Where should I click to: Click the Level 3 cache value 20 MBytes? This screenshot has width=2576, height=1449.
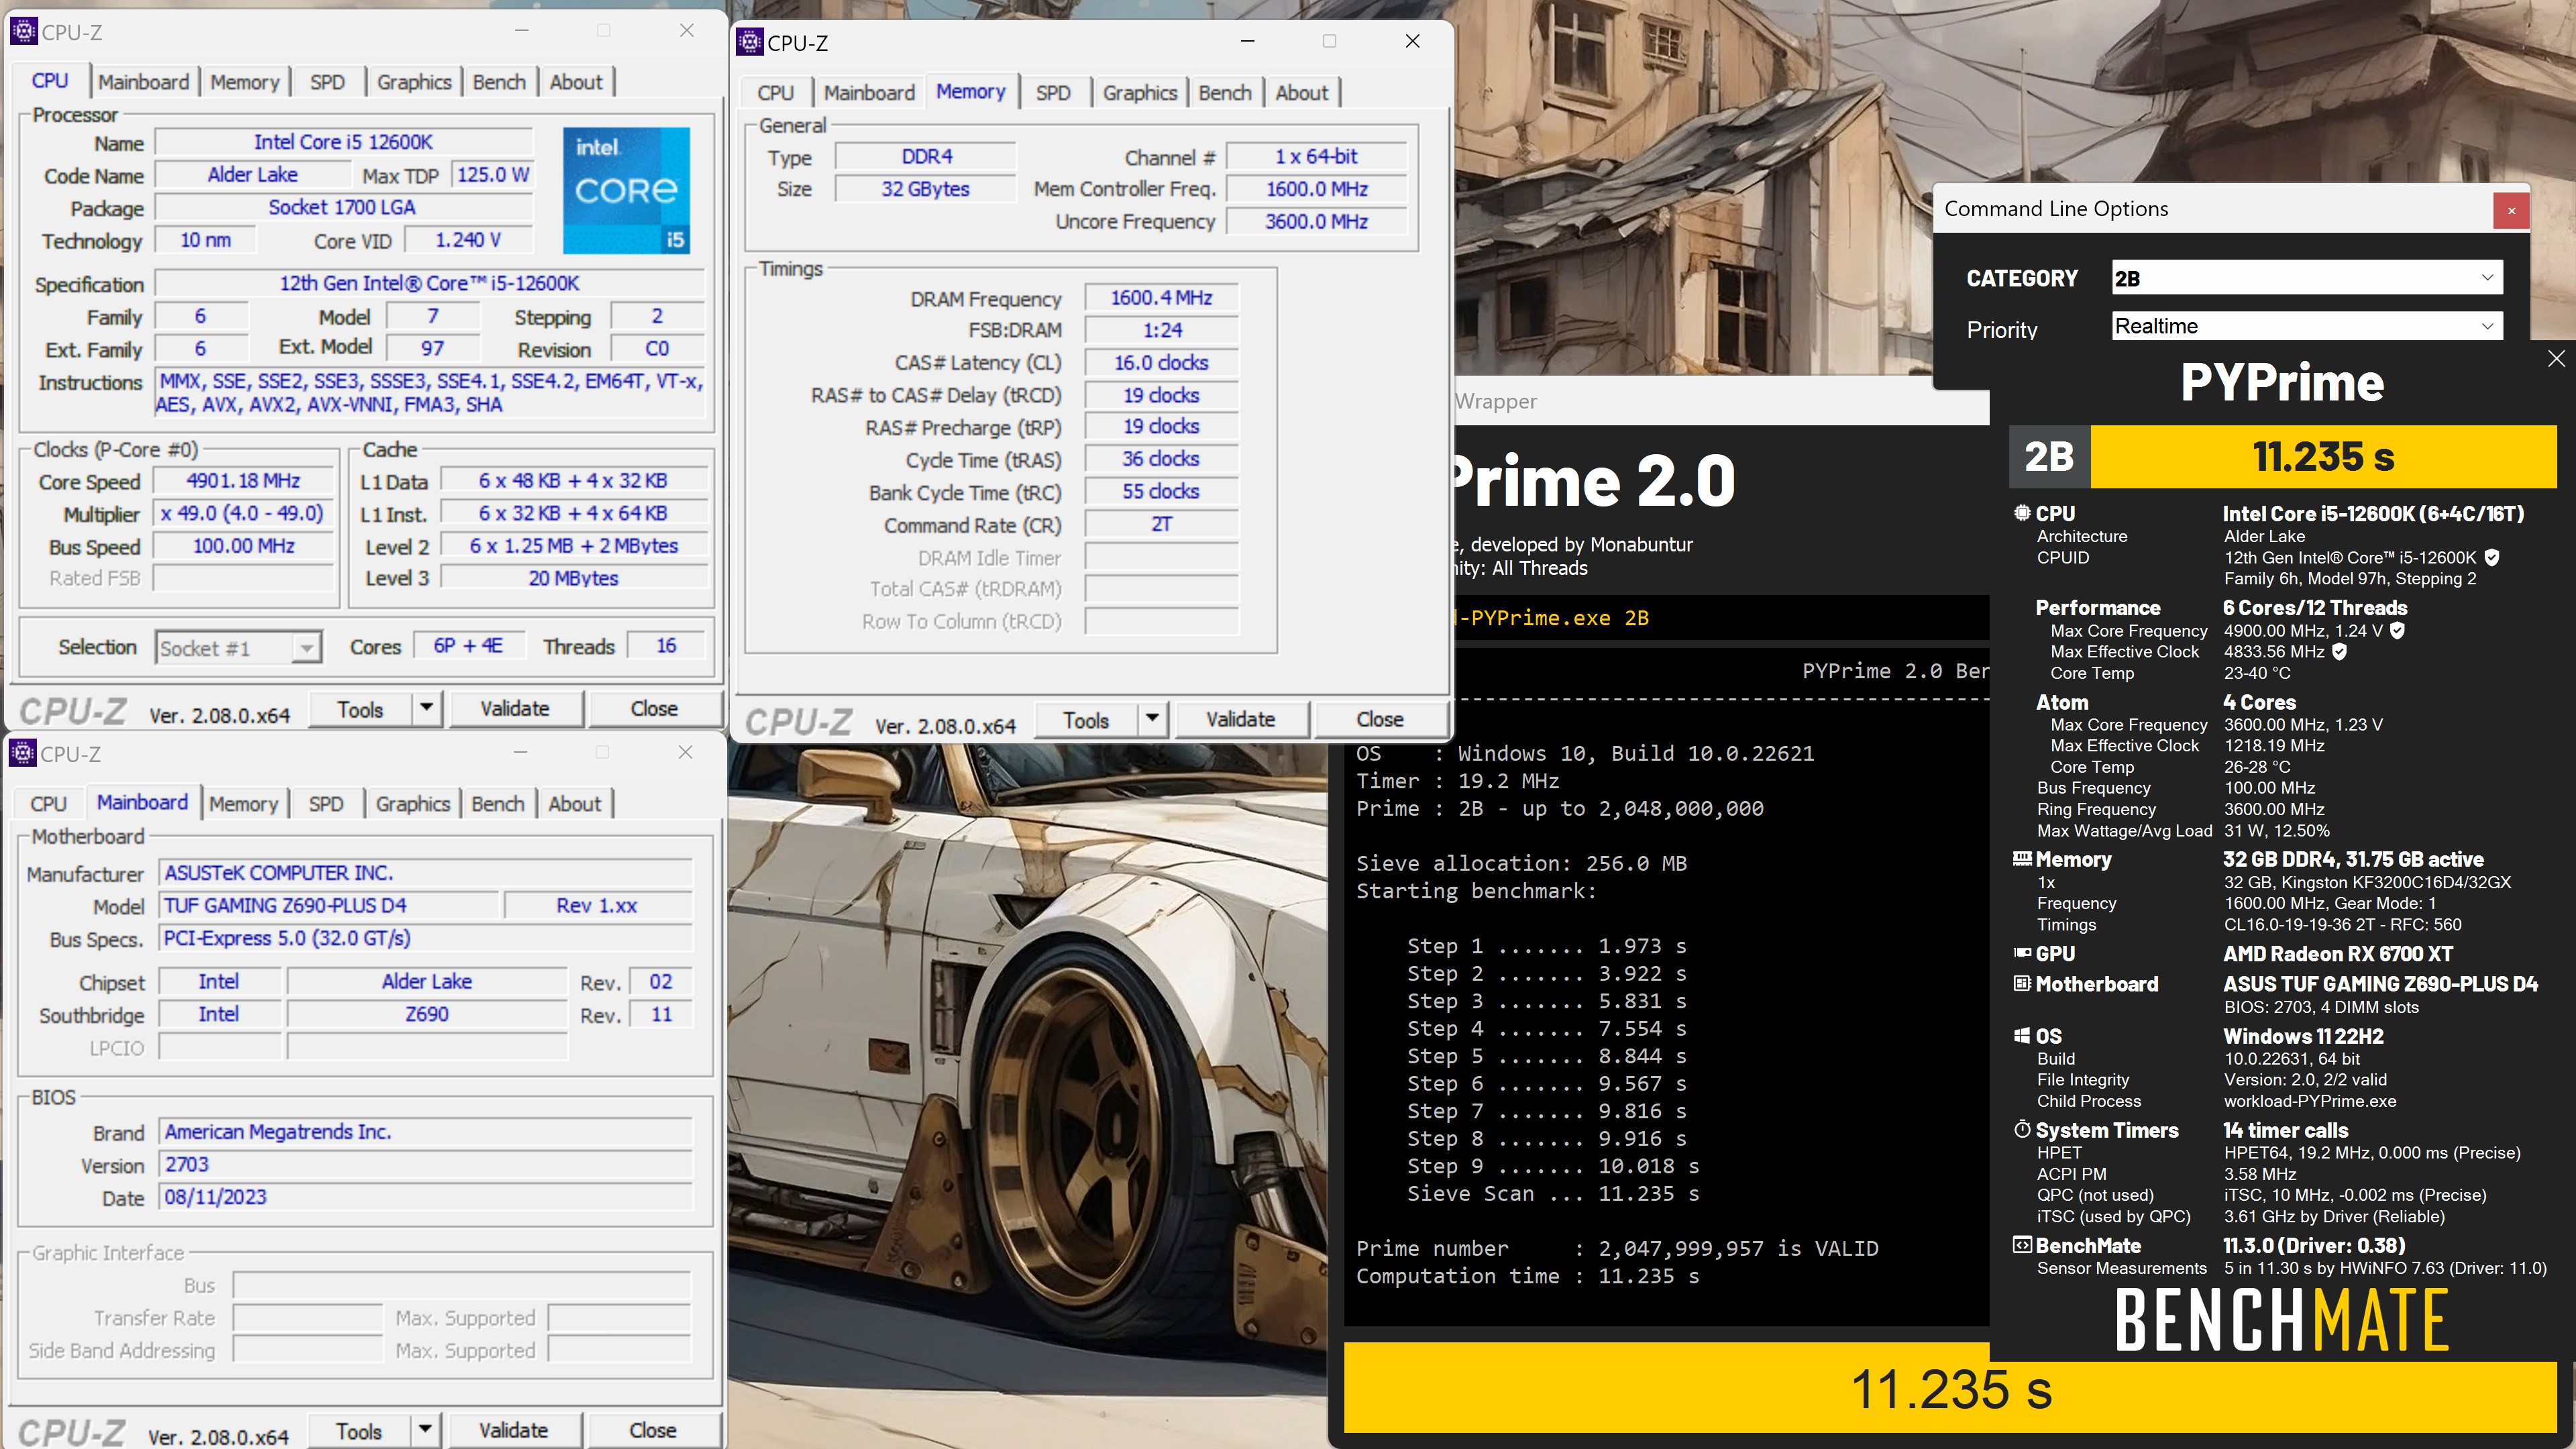point(574,579)
